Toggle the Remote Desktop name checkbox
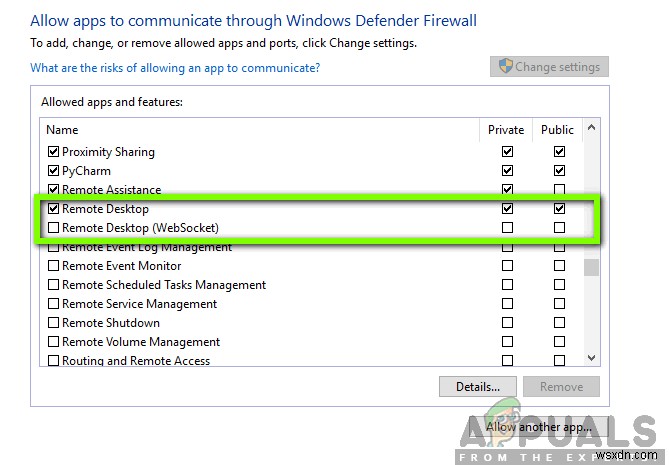Image resolution: width=669 pixels, height=465 pixels. click(x=54, y=209)
